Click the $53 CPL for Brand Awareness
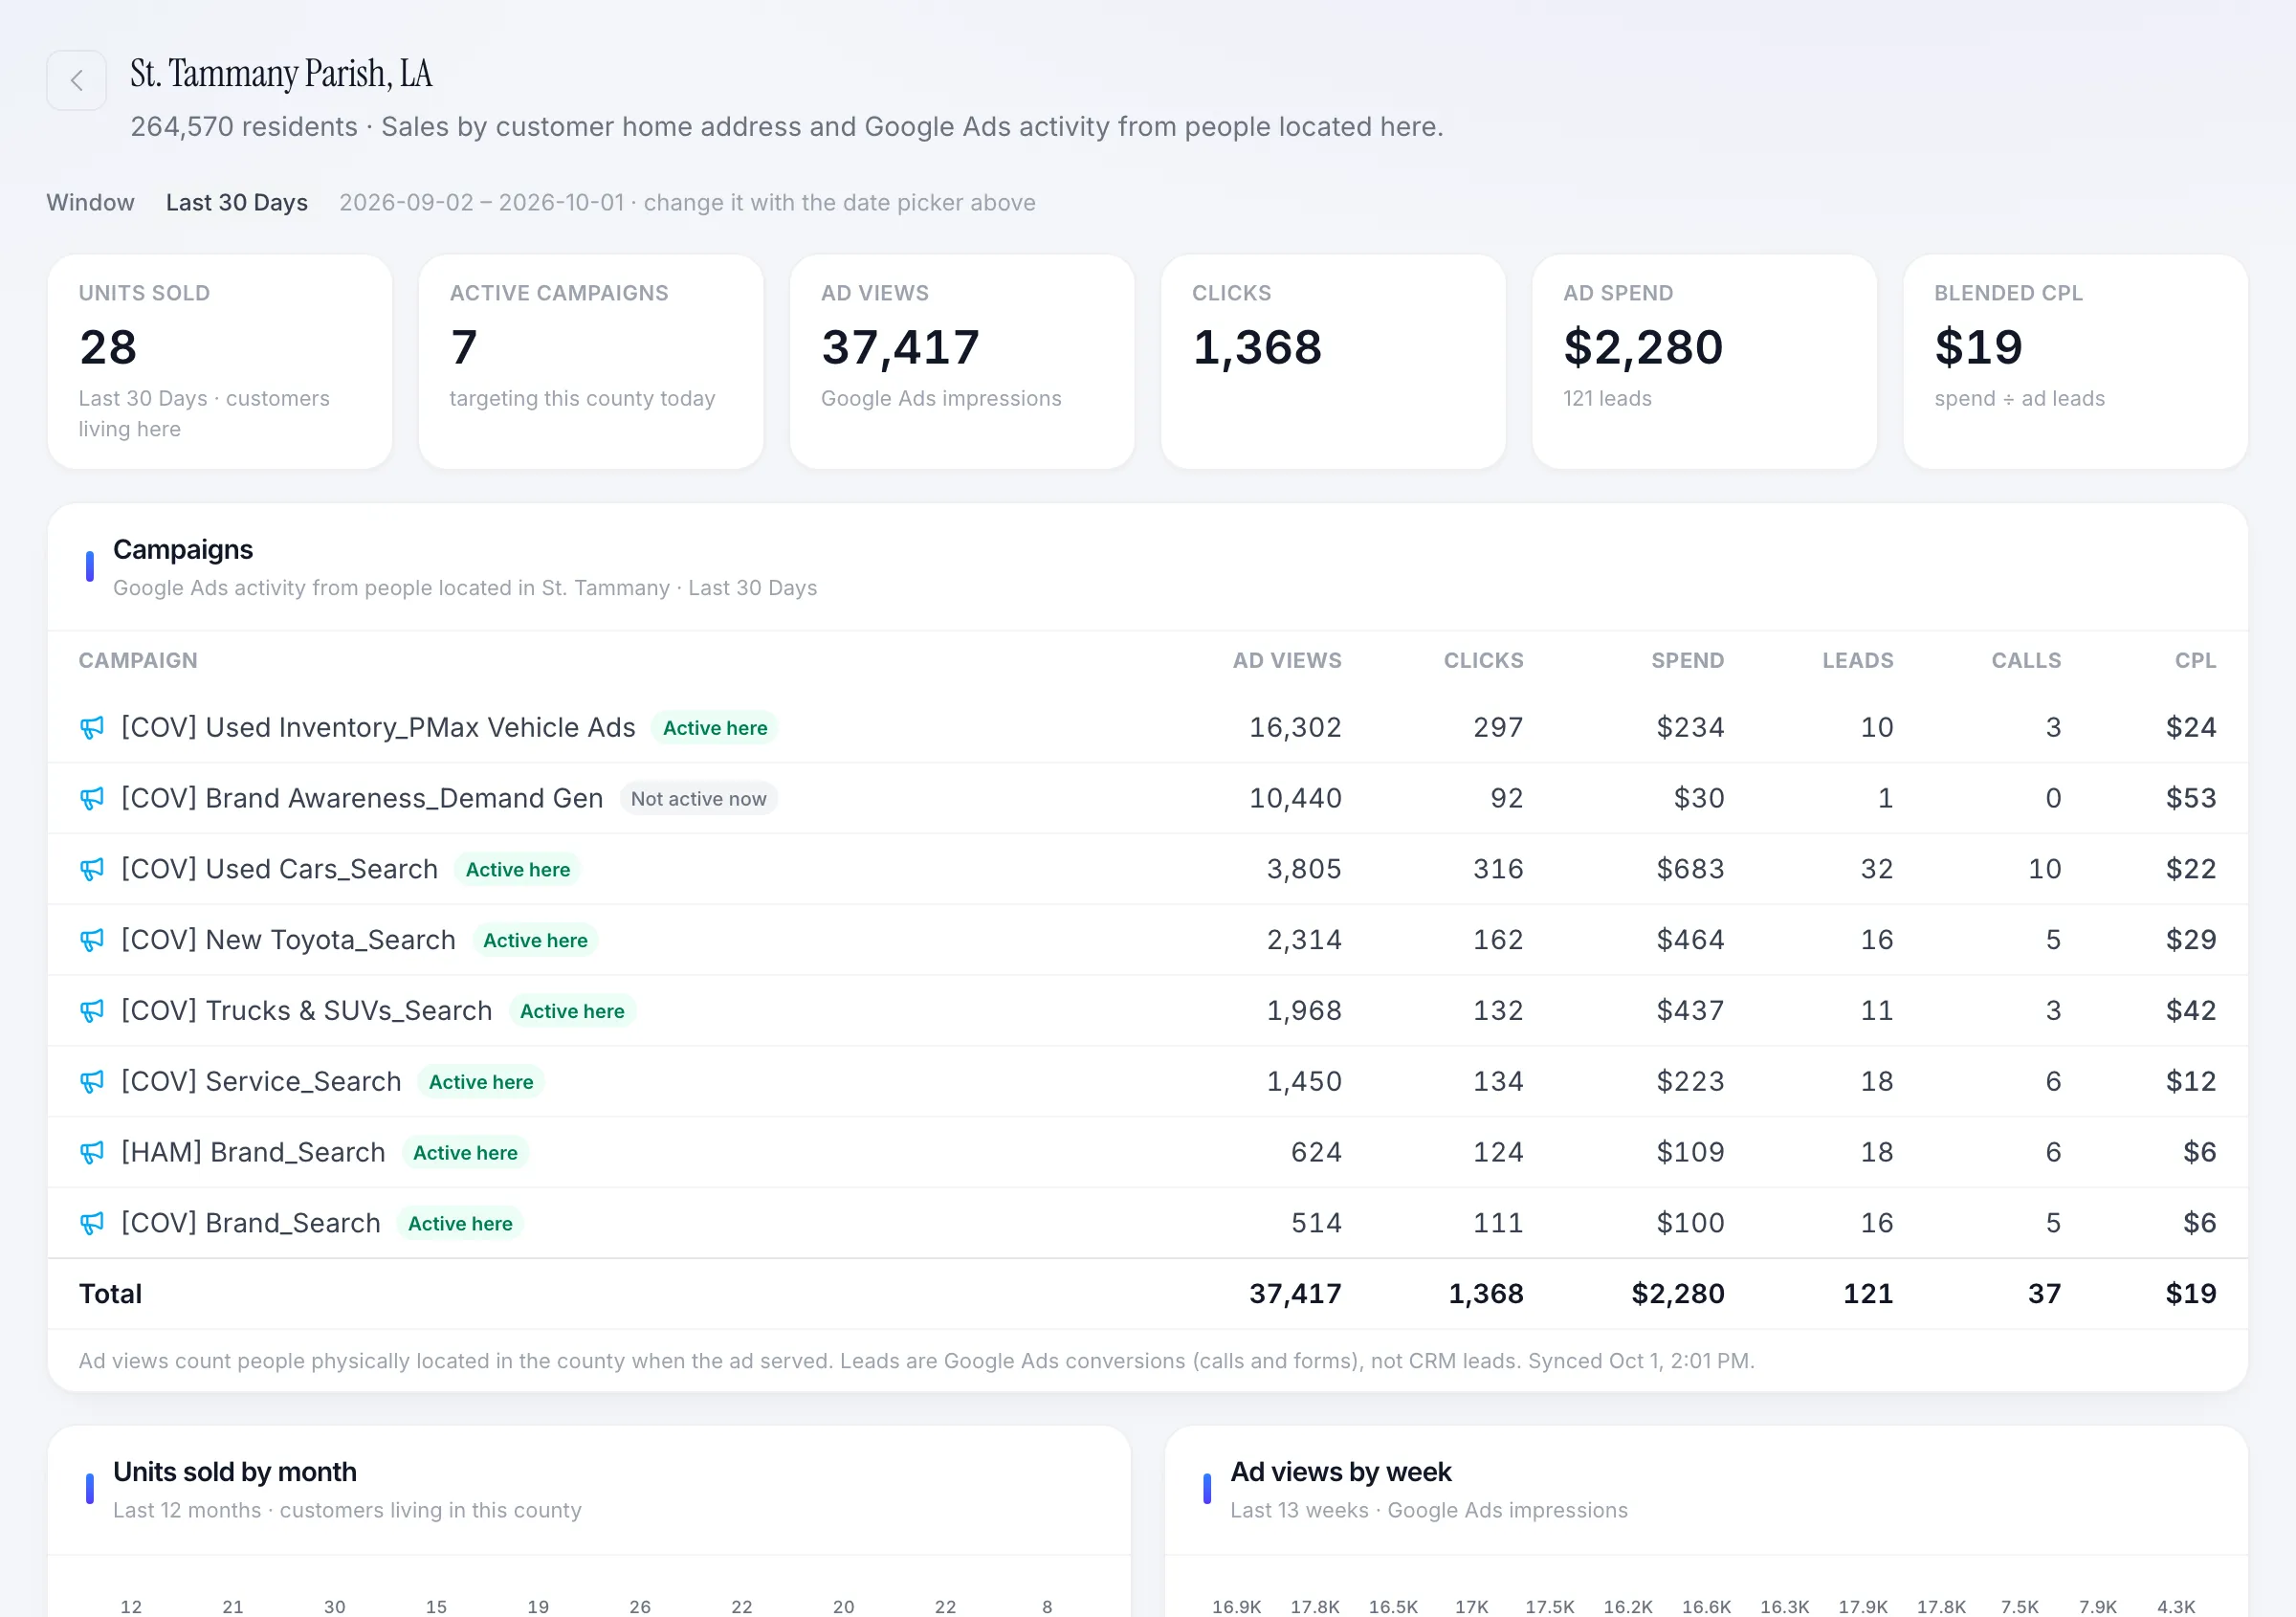 coord(2191,799)
